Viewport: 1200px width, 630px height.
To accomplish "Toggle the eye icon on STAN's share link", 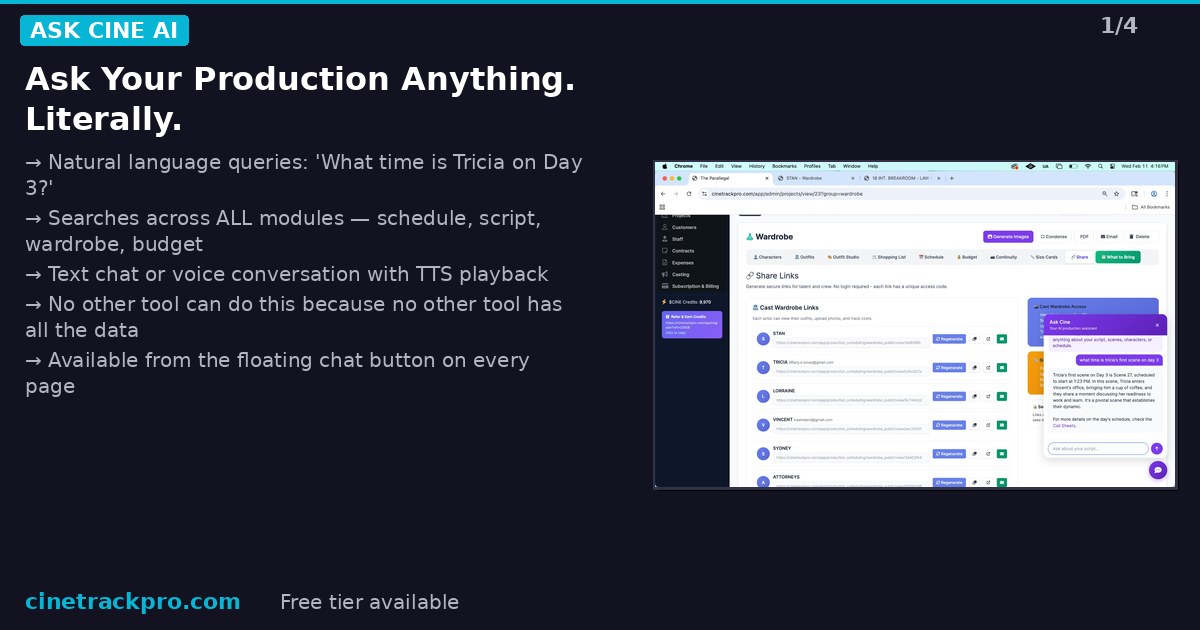I will pyautogui.click(x=974, y=338).
